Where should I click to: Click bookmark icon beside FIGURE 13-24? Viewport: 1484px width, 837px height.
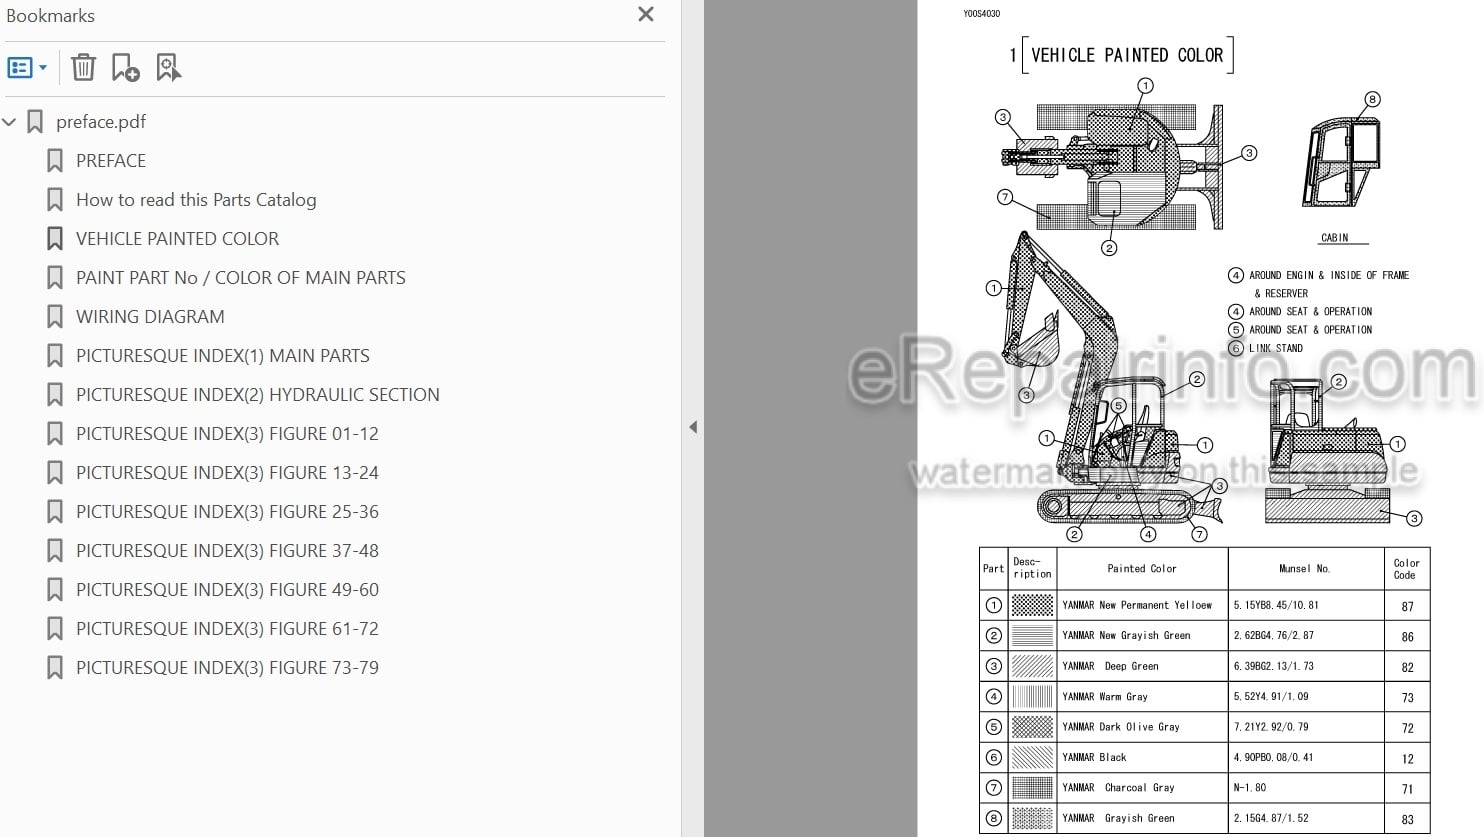tap(55, 473)
